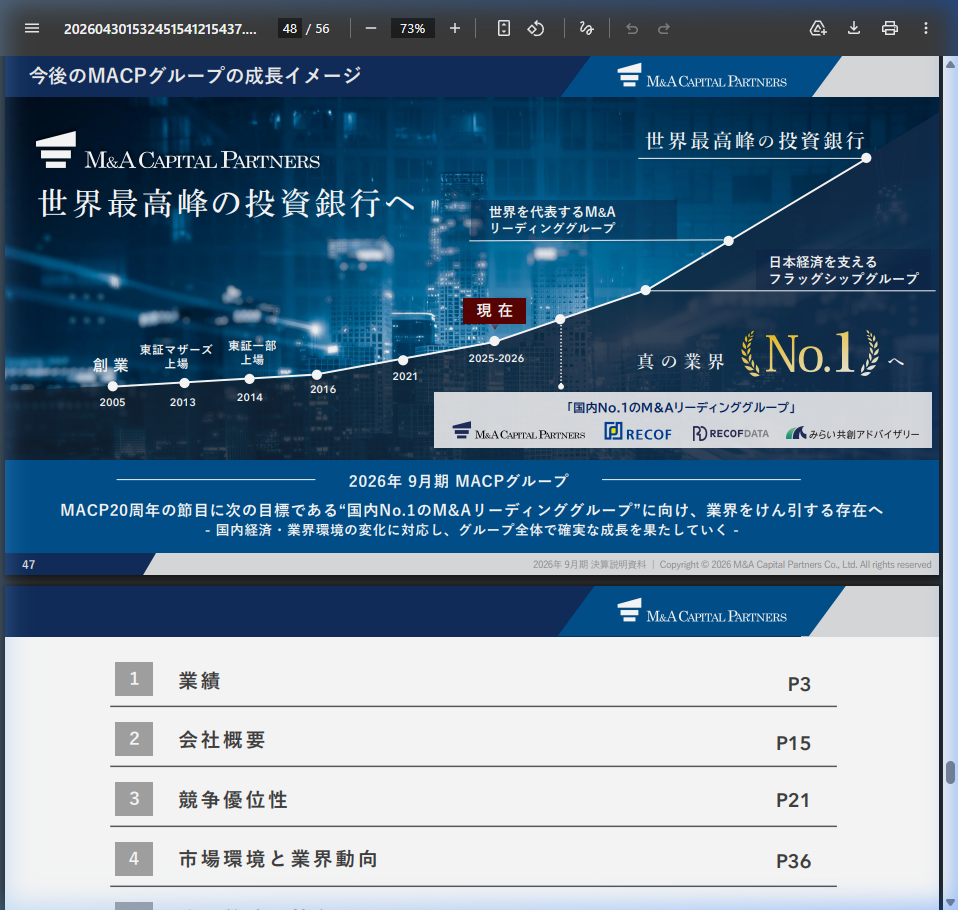Click the 東証一部上場 label
This screenshot has width=958, height=910.
click(252, 353)
